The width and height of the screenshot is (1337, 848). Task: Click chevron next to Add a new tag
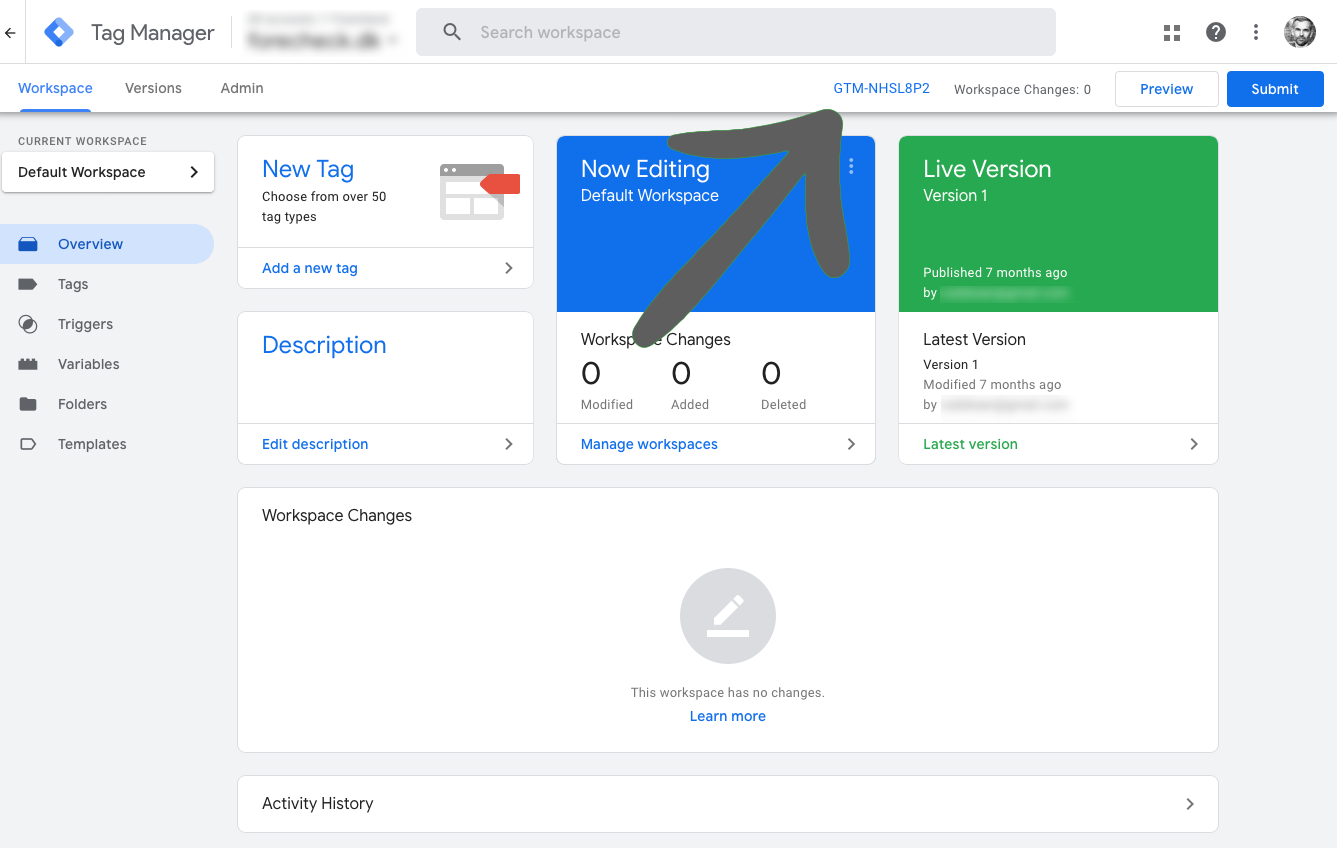509,268
